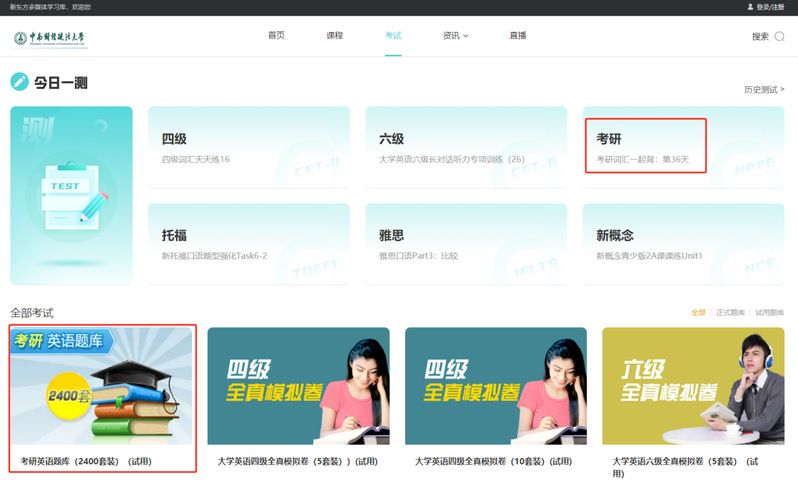Screen dimensions: 798x487
Task: Open 历史测试 history link
Action: (x=764, y=90)
